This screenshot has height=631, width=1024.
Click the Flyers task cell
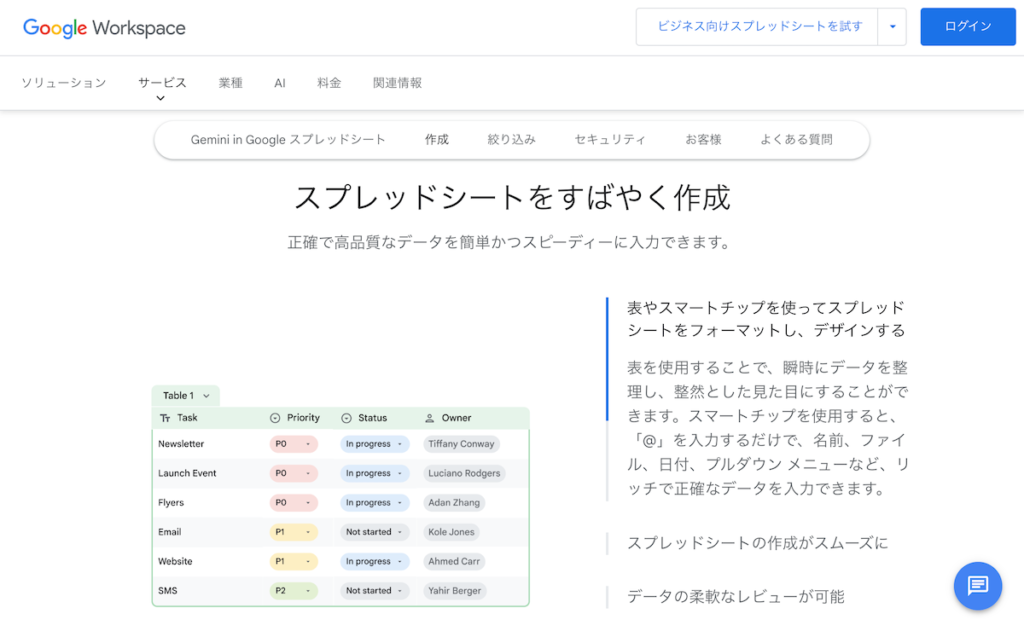[x=171, y=503]
